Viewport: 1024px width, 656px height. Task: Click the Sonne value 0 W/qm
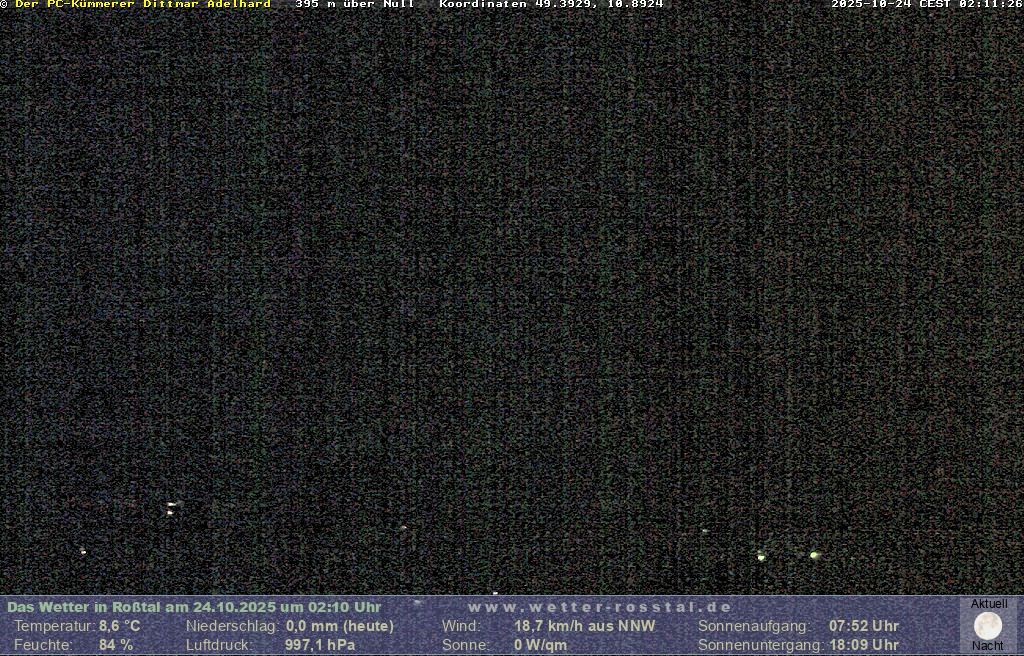click(x=540, y=645)
